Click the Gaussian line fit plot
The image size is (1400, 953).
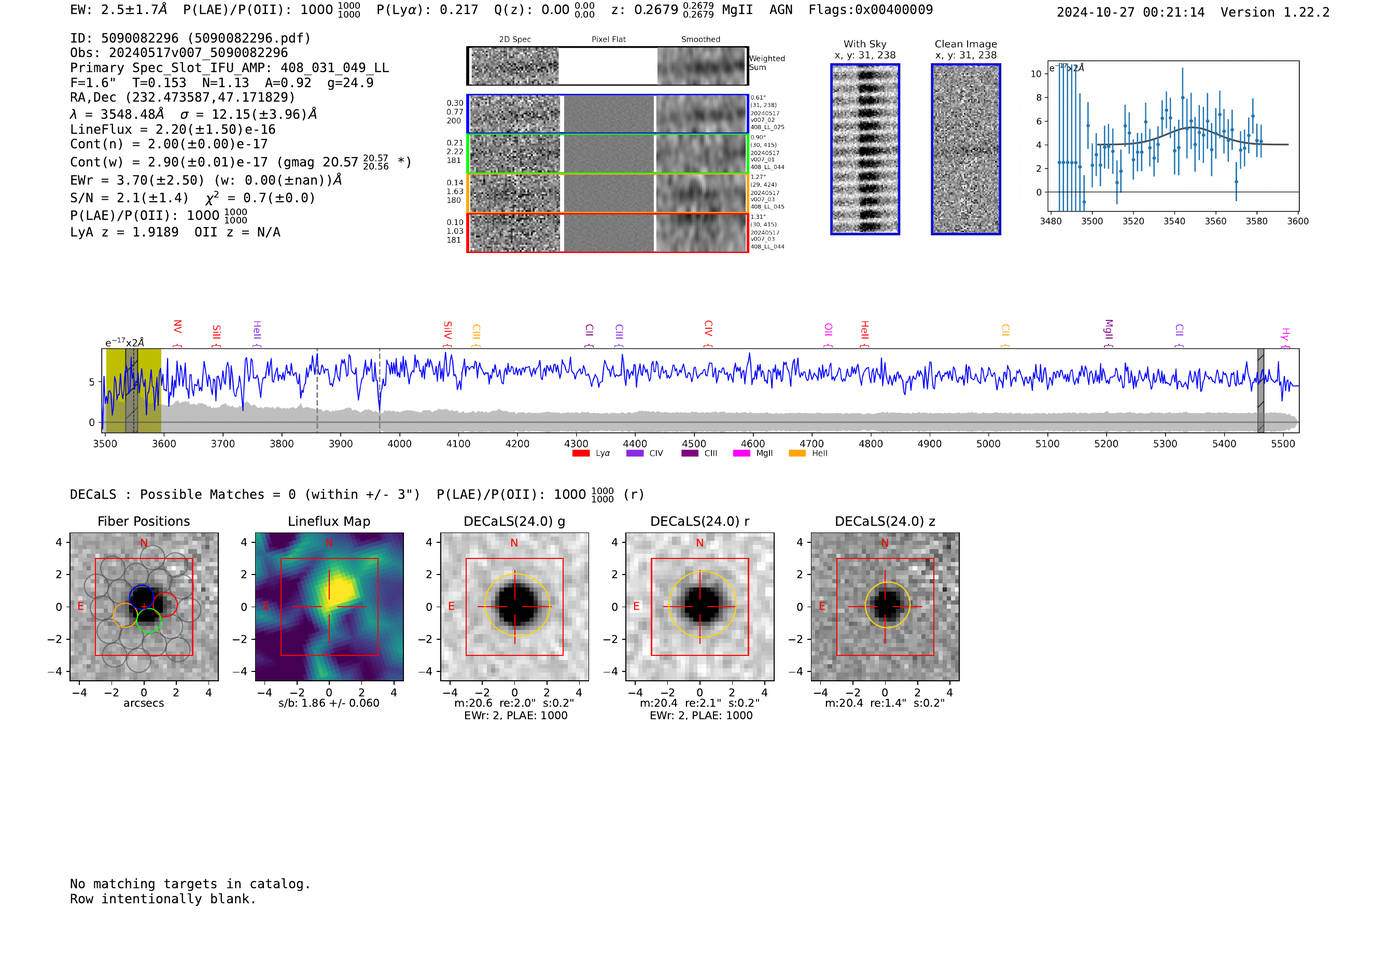coord(1174,136)
